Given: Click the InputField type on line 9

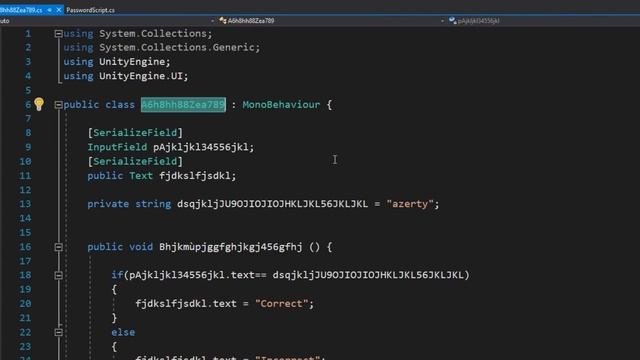Looking at the screenshot, I should click(x=117, y=147).
